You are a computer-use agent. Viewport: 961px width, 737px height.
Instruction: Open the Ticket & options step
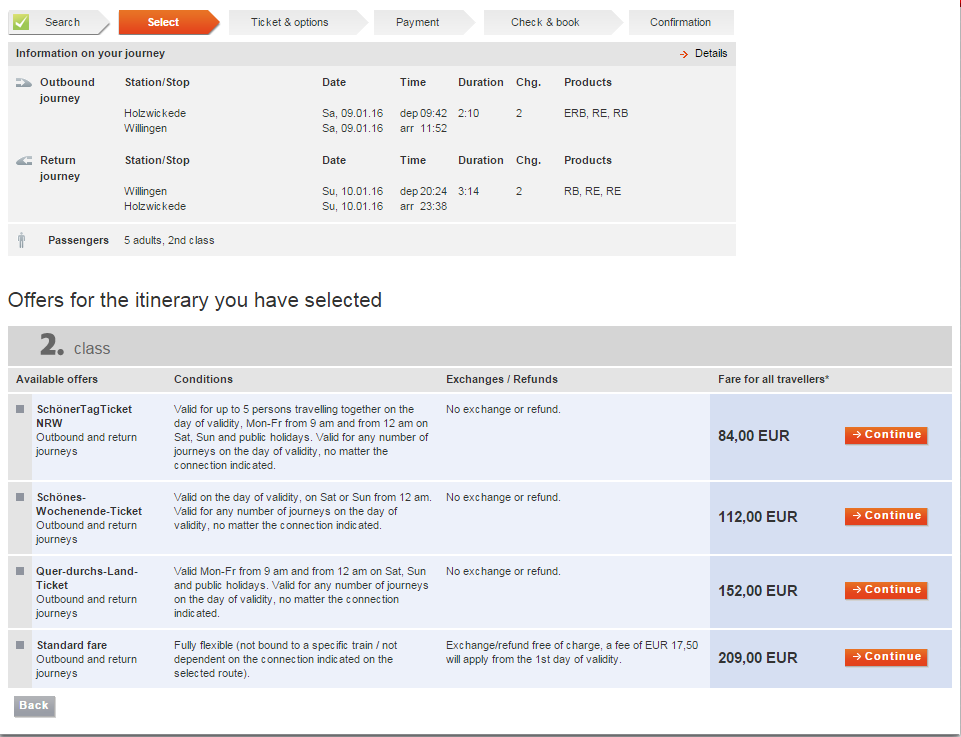[298, 22]
